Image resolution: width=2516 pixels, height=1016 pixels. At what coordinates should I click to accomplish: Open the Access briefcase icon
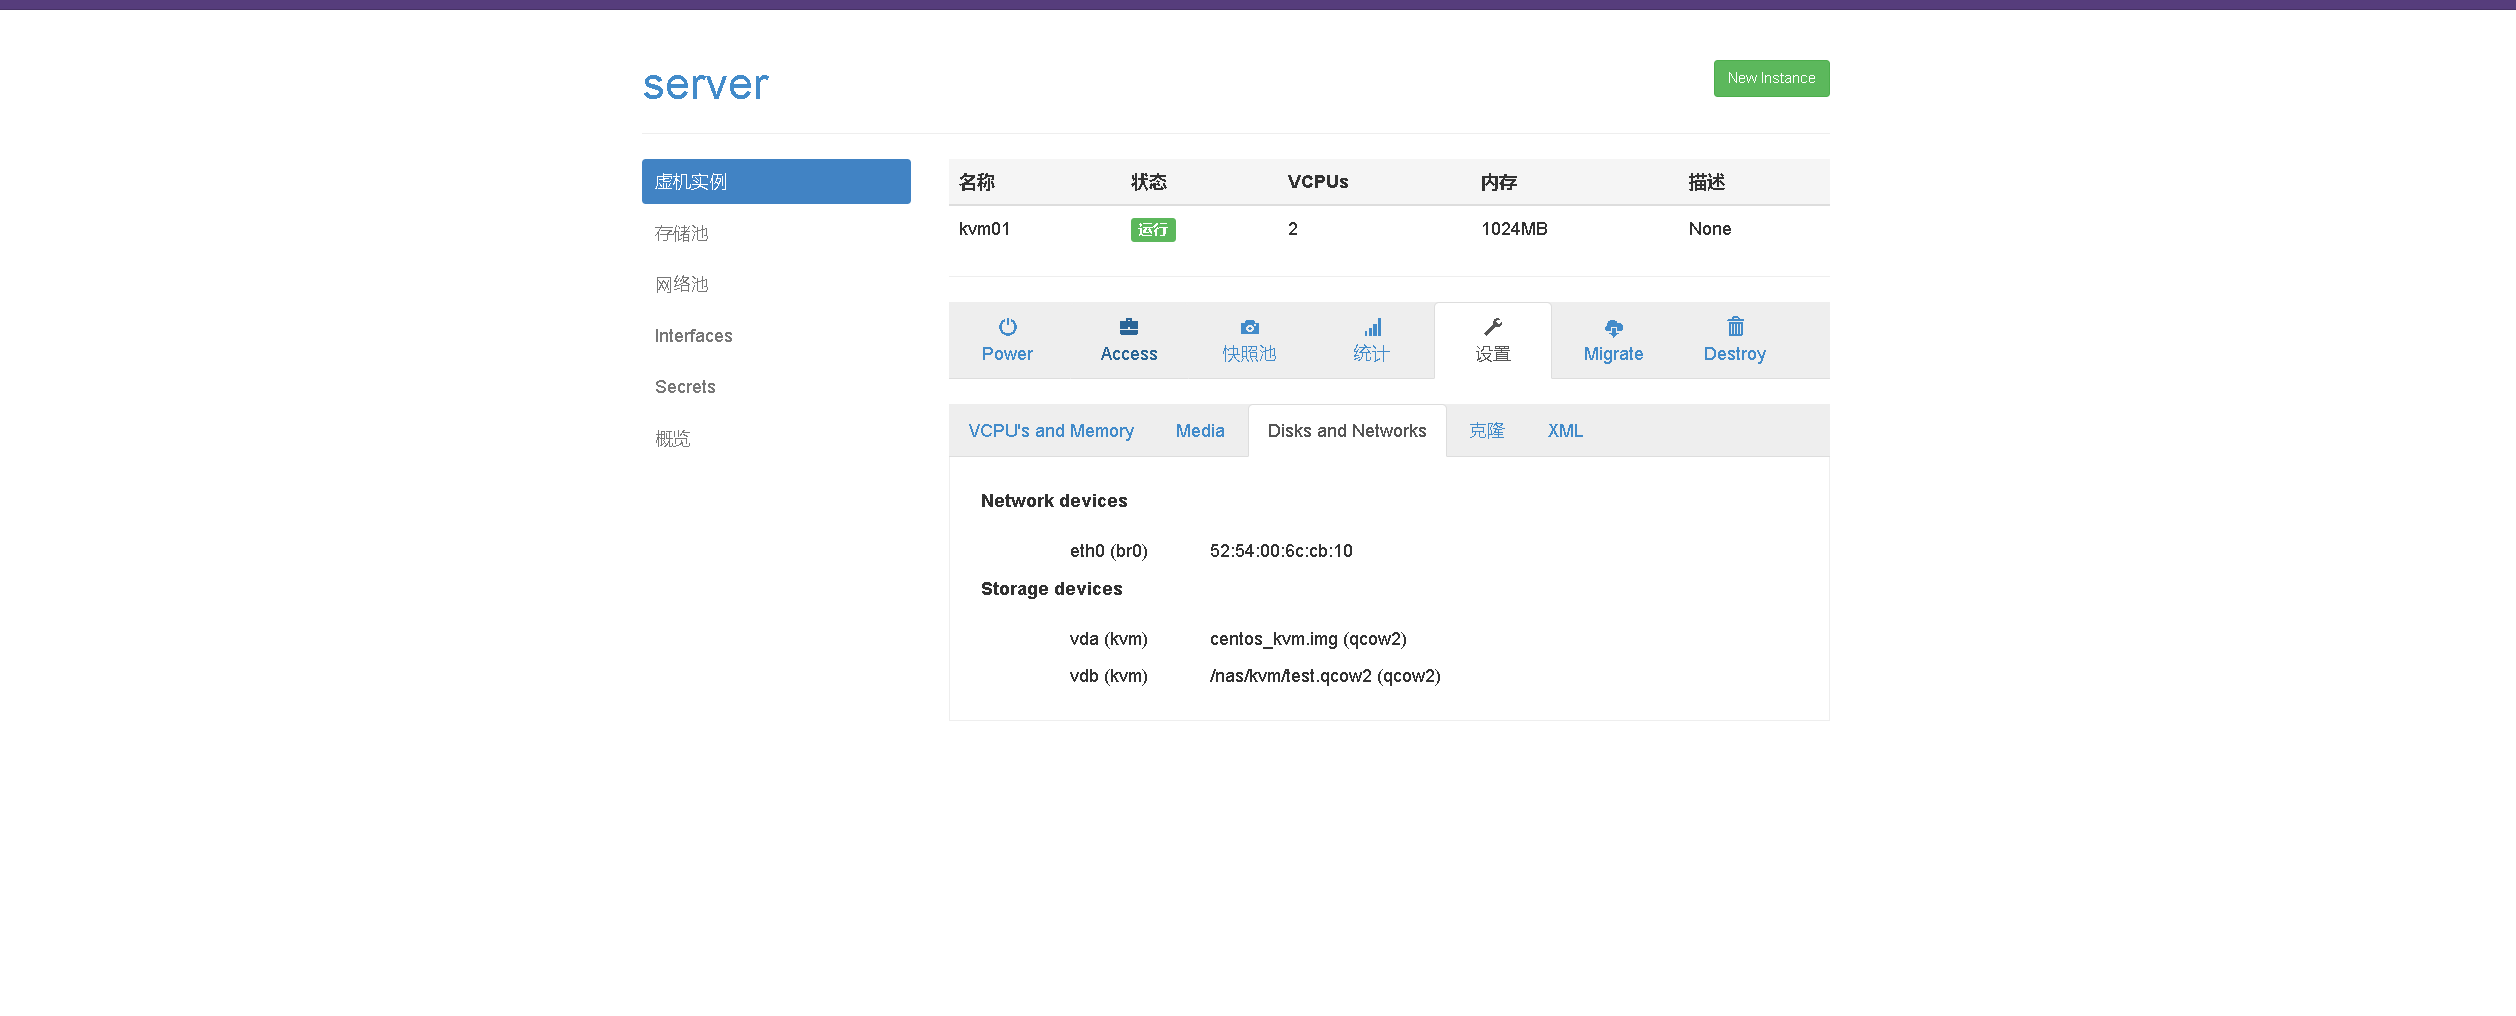[x=1129, y=327]
